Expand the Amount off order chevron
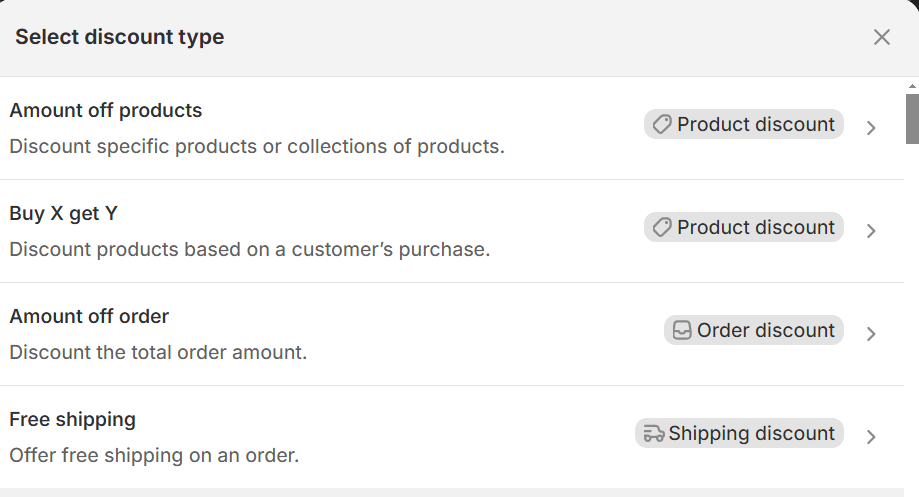 click(x=871, y=334)
